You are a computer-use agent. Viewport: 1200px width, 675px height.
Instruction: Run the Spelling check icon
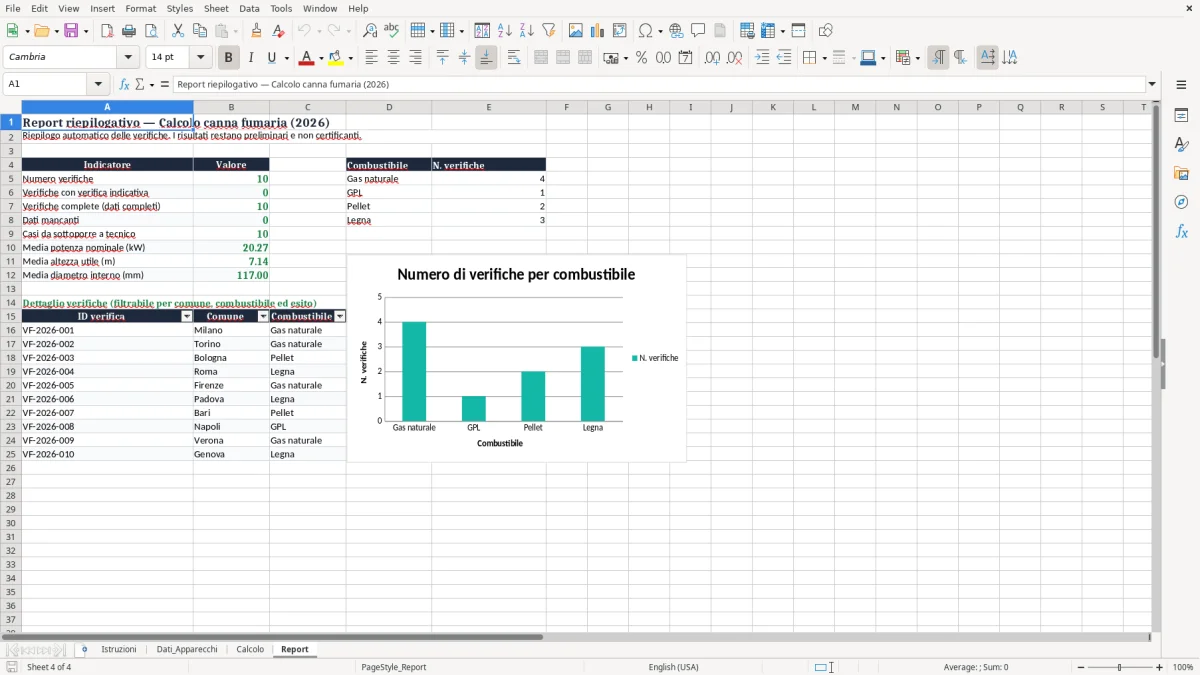[392, 31]
